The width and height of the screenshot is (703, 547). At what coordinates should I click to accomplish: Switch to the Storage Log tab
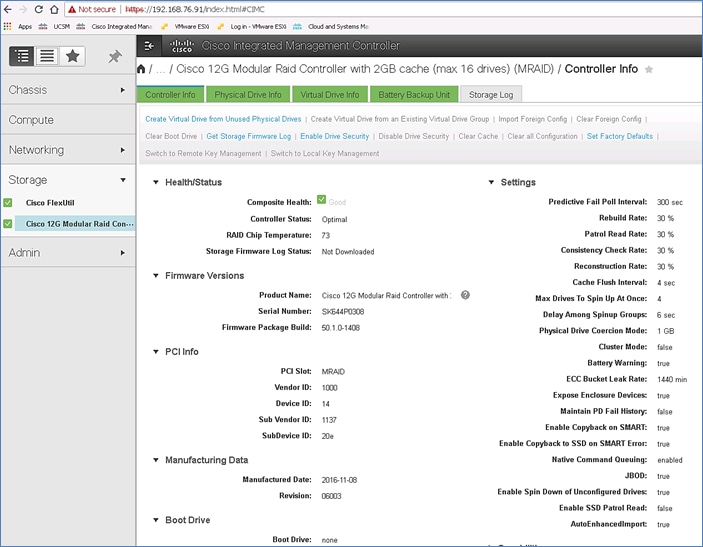click(491, 95)
